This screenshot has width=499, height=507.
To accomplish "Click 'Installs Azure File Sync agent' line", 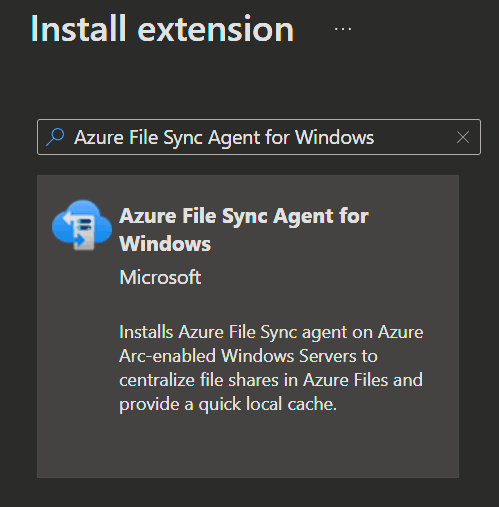I will pyautogui.click(x=271, y=332).
